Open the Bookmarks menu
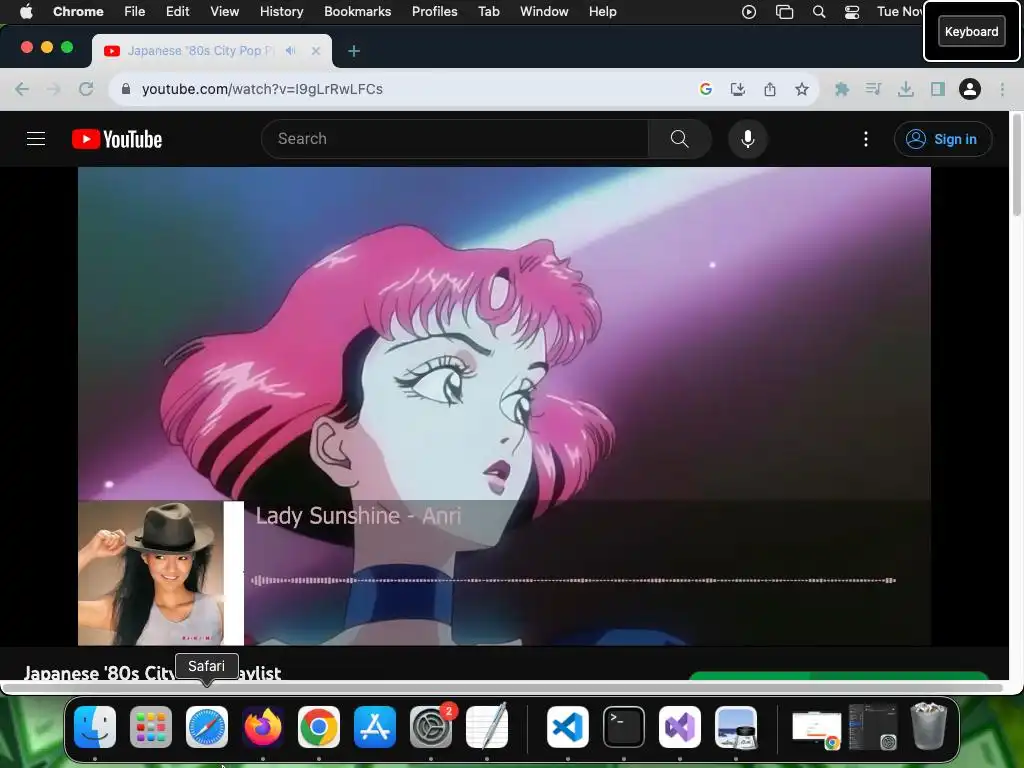The width and height of the screenshot is (1024, 768). tap(357, 11)
